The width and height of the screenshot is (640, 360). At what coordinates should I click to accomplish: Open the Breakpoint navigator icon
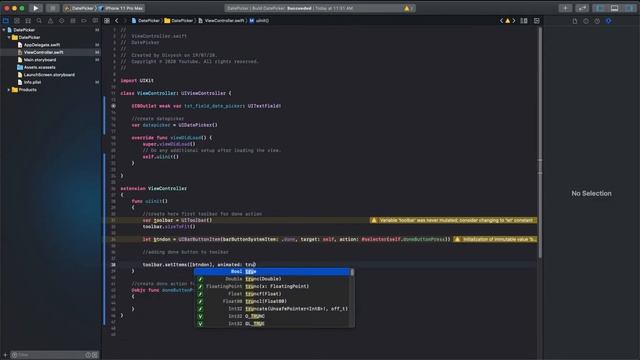click(84, 20)
